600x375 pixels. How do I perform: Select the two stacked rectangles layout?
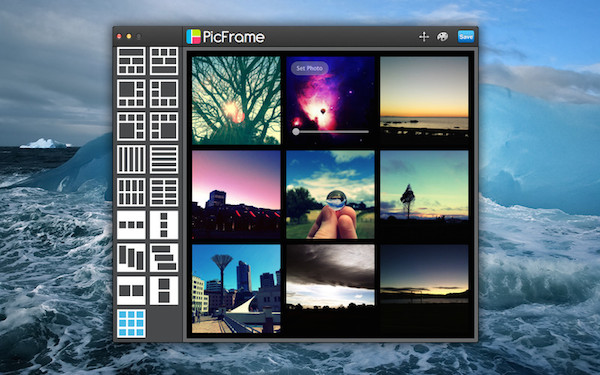coord(164,290)
